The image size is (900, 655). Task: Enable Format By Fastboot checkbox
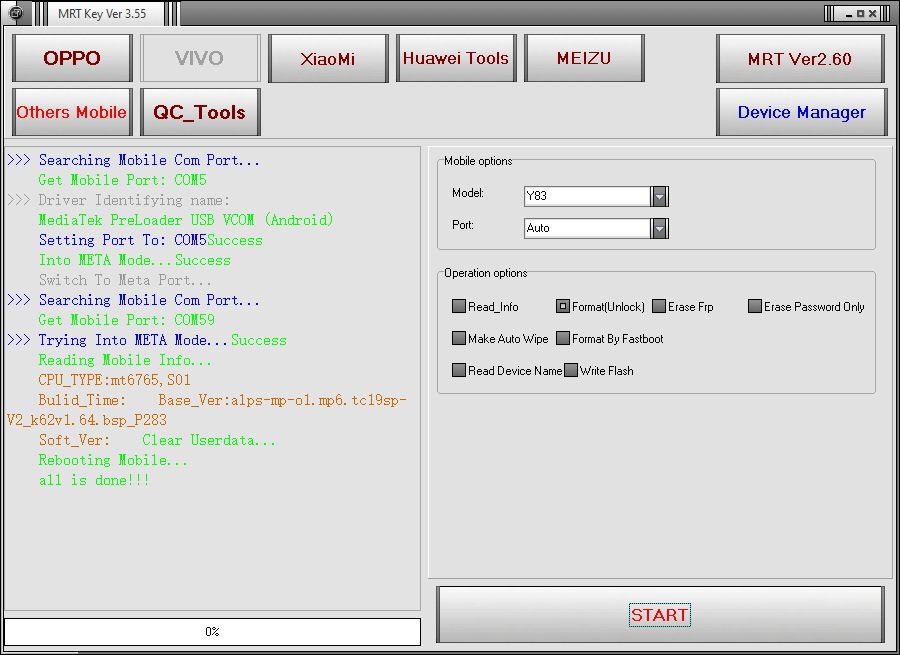[563, 338]
